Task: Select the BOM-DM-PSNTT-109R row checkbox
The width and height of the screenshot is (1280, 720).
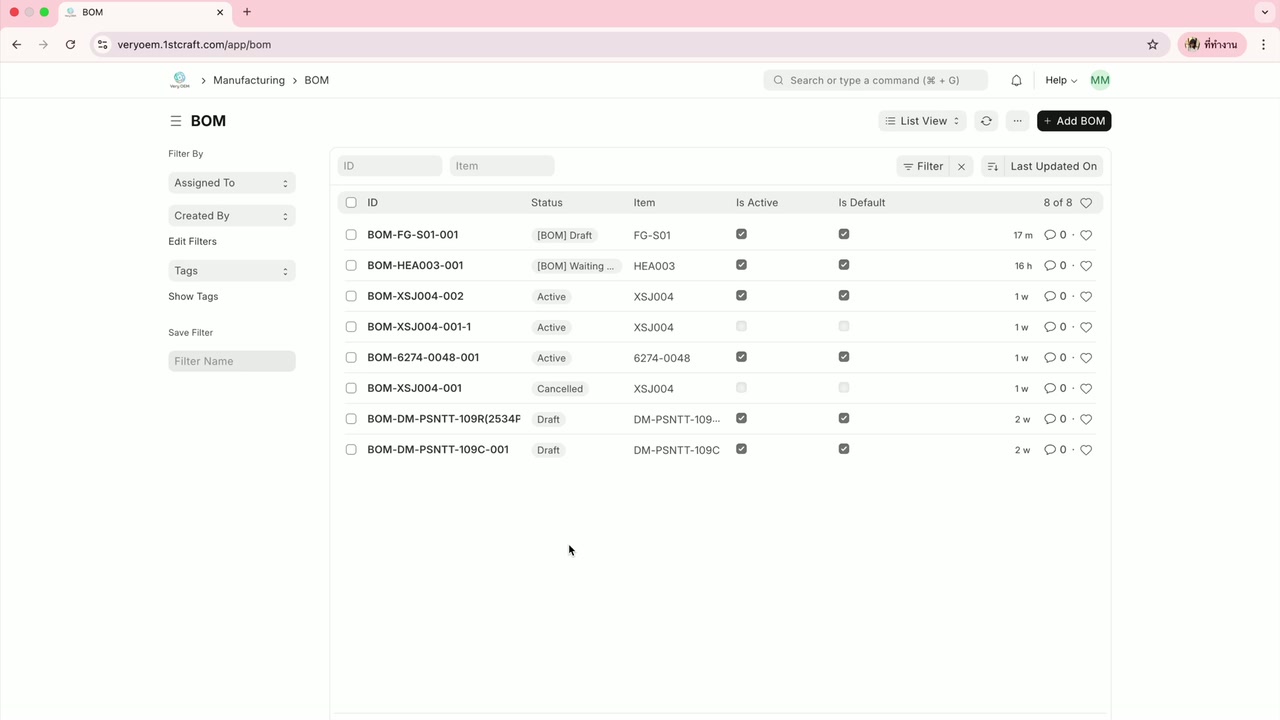Action: (x=351, y=419)
